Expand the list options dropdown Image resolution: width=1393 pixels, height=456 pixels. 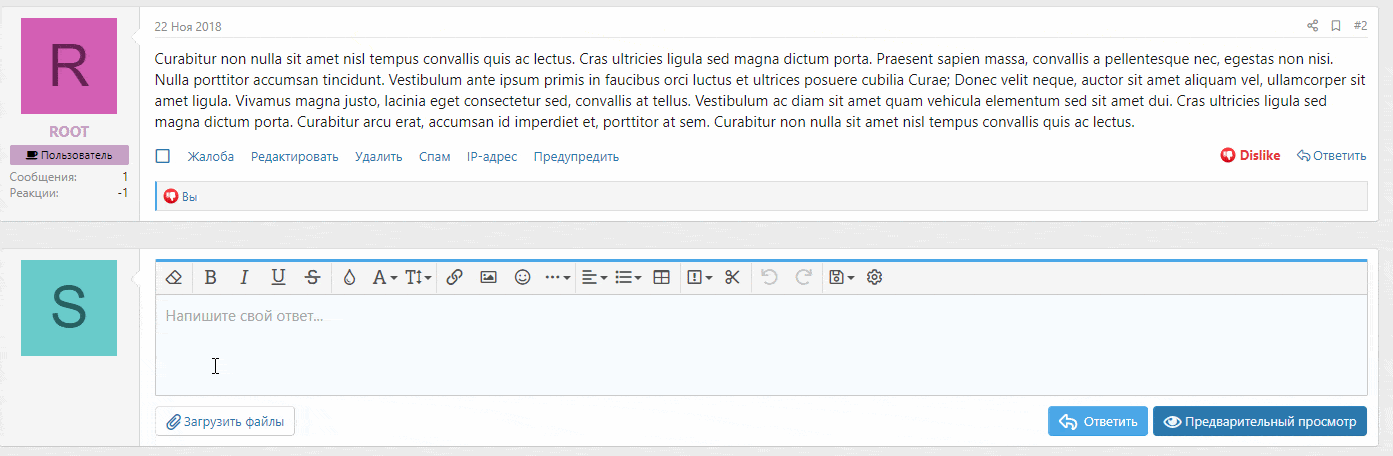coord(628,278)
